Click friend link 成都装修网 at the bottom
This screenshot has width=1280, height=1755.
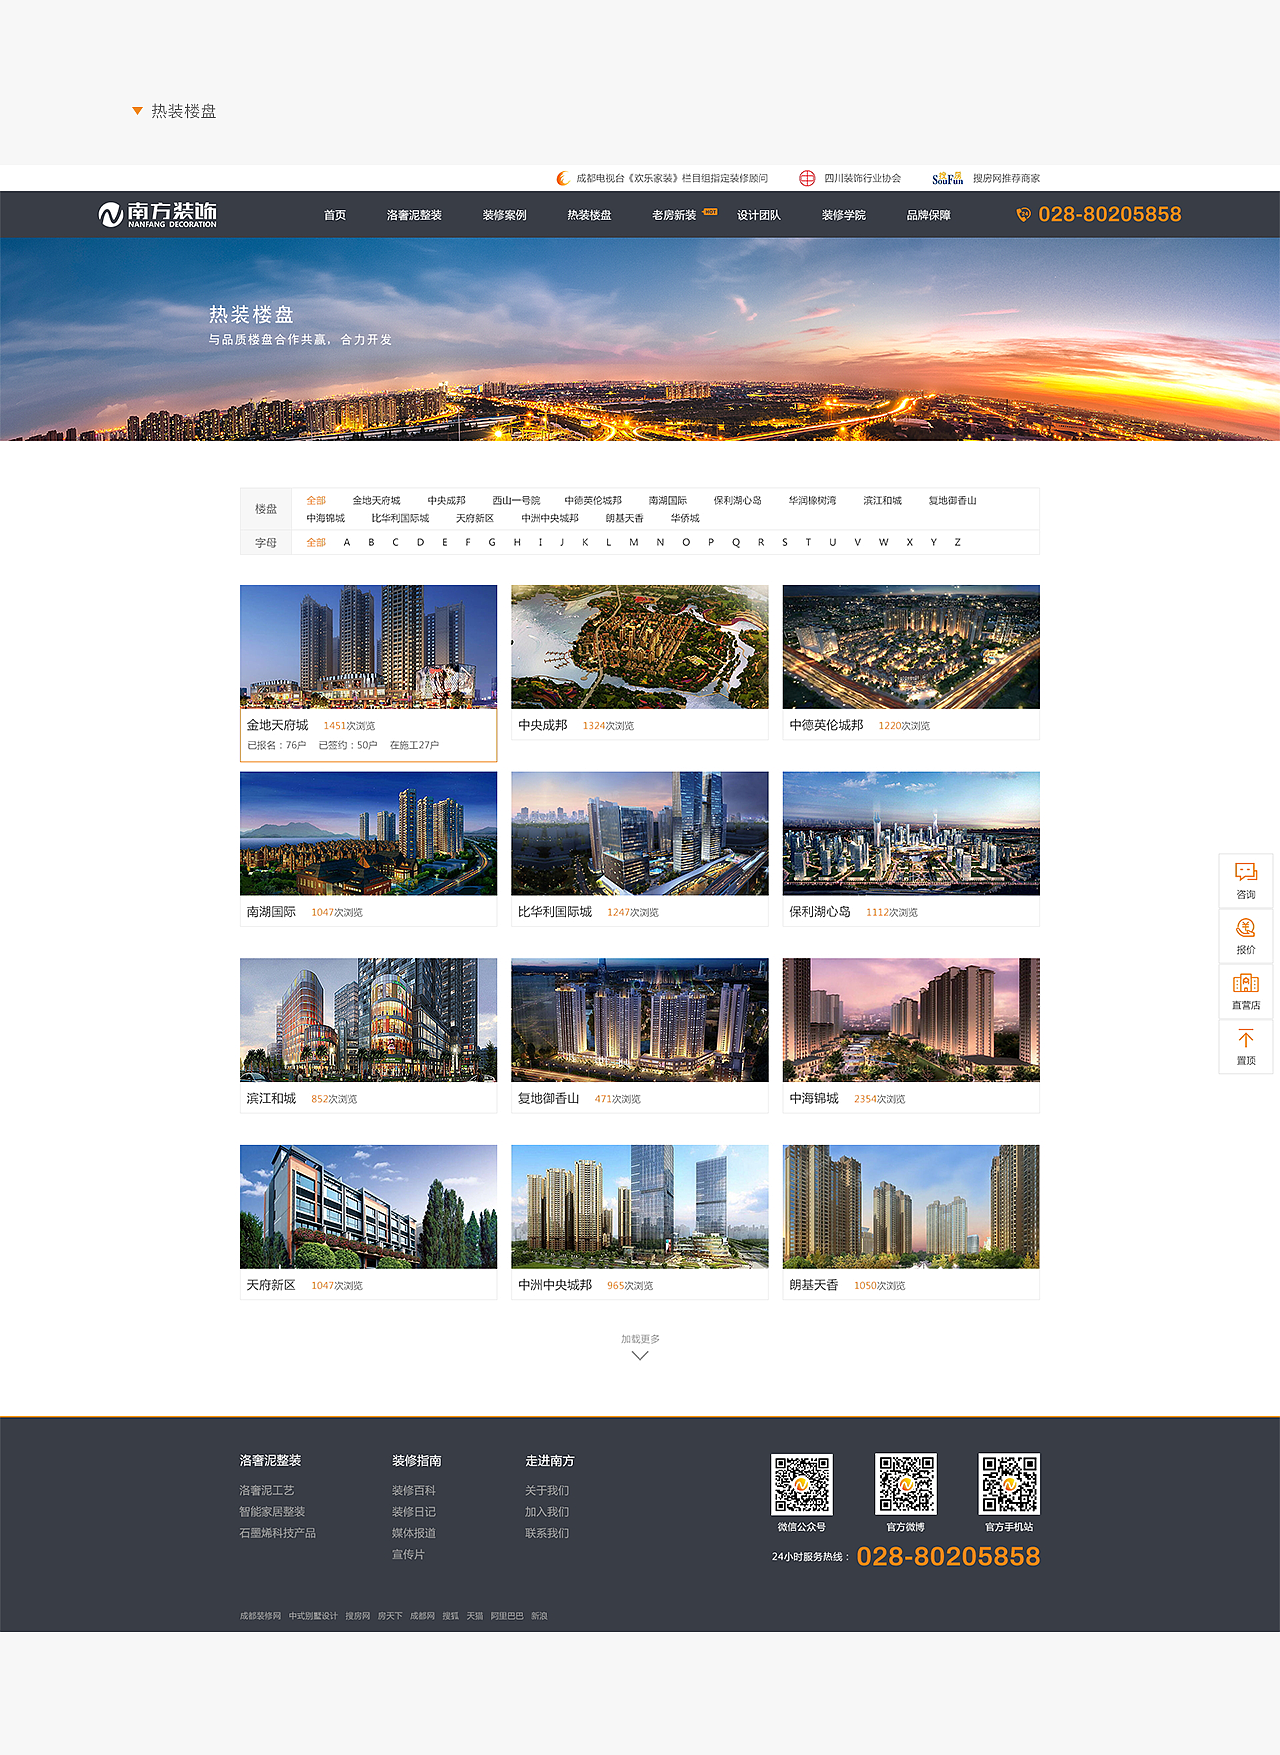(260, 1616)
